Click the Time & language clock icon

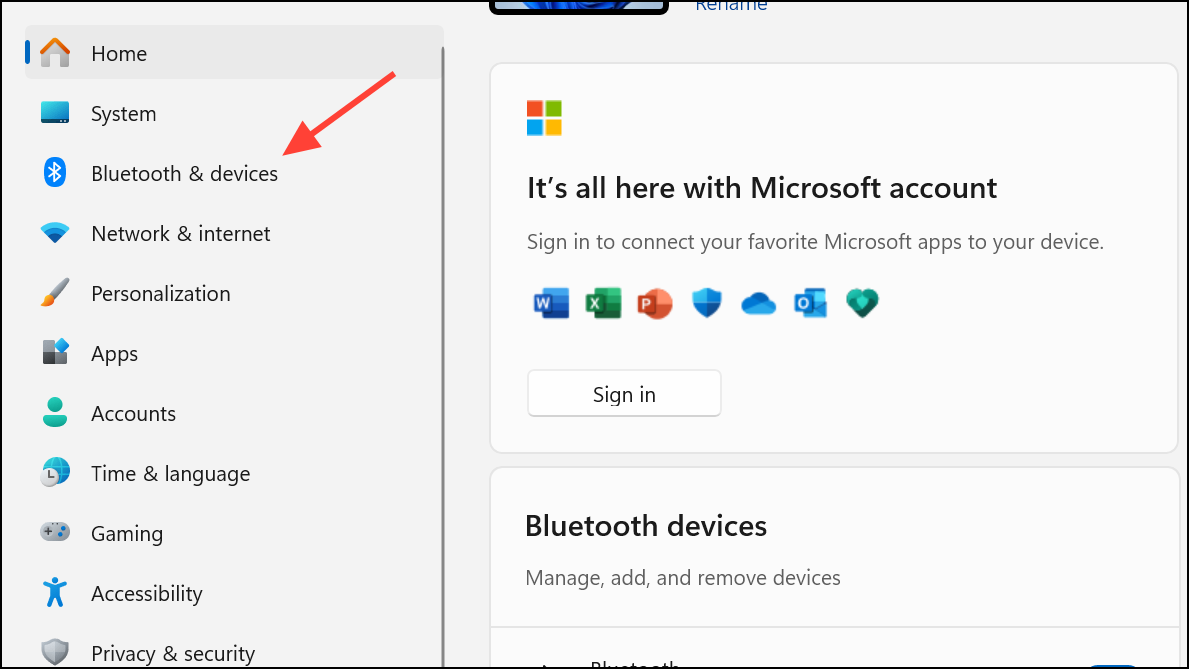tap(55, 473)
